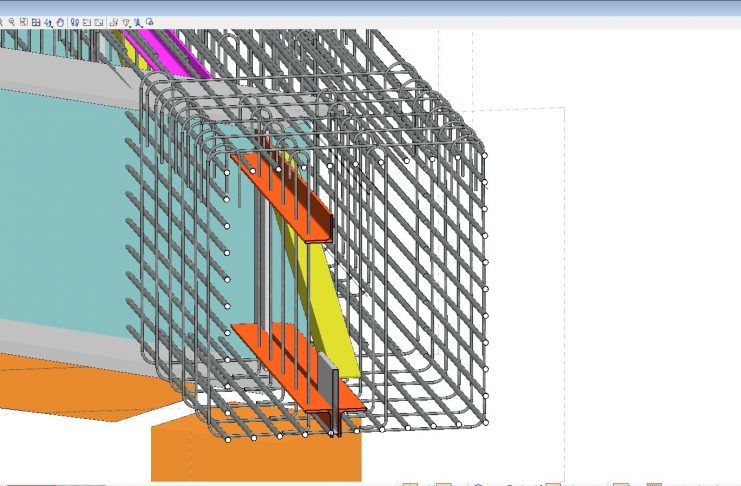The width and height of the screenshot is (741, 486).
Task: Click the second rectangular view icon before separator
Action: tap(99, 22)
